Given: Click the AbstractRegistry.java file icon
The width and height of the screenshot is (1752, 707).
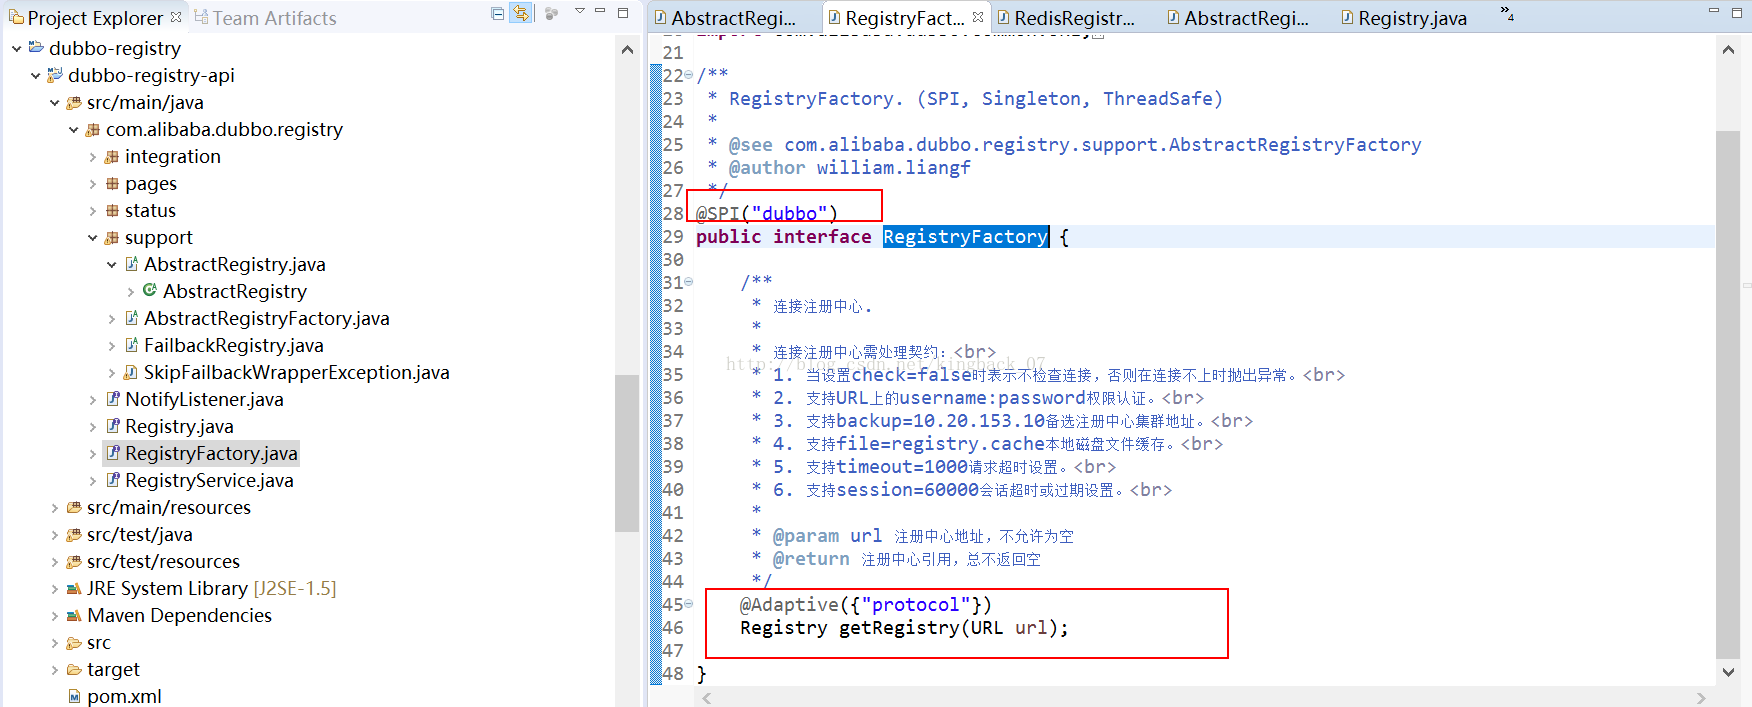Looking at the screenshot, I should 131,264.
